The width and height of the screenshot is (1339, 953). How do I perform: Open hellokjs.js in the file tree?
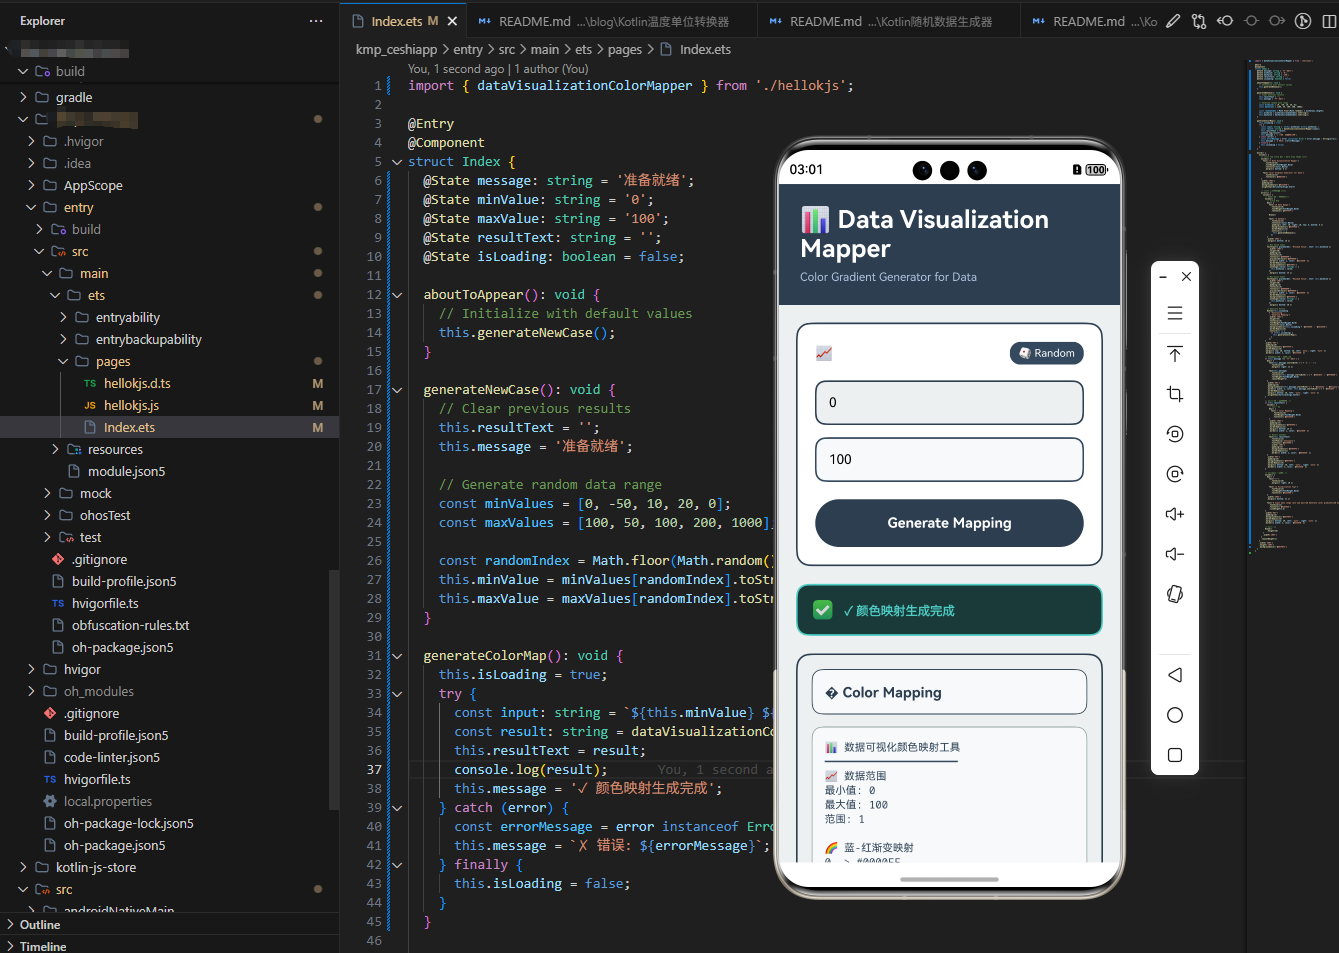(x=131, y=405)
